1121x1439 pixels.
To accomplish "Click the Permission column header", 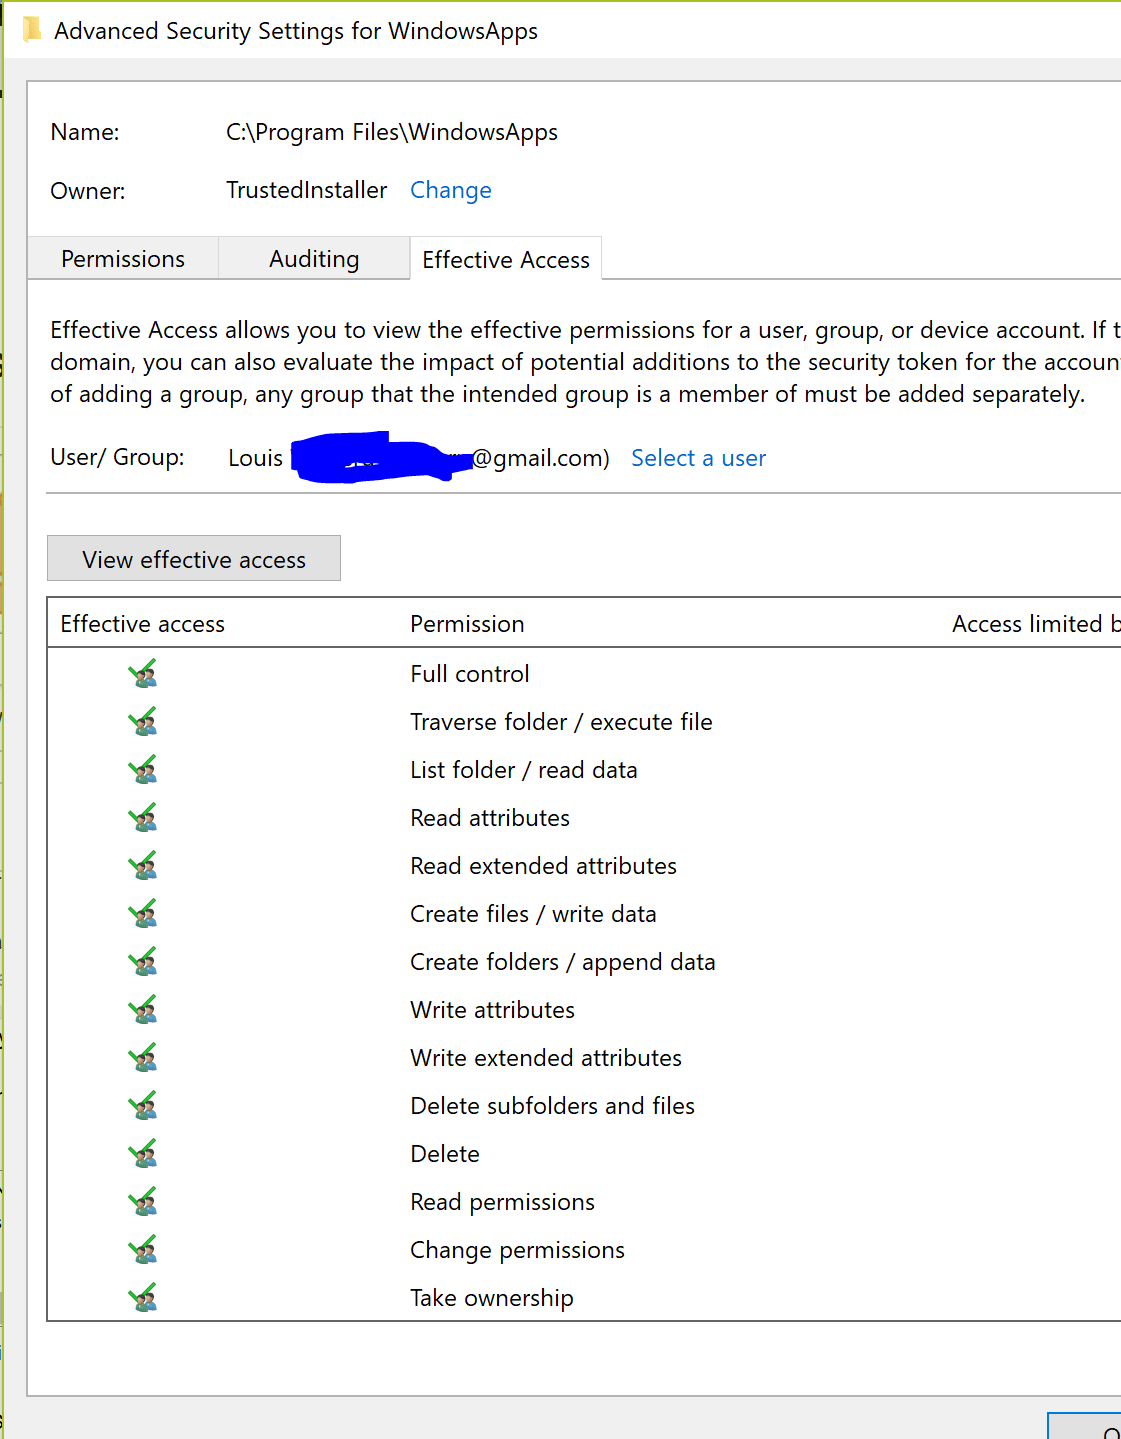I will [x=467, y=623].
